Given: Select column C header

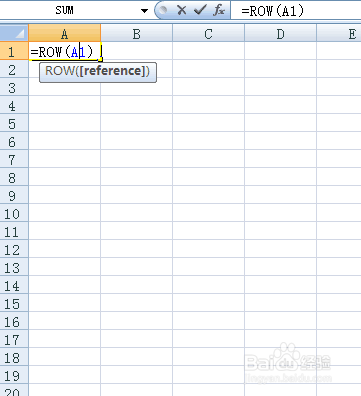Looking at the screenshot, I should pos(208,34).
